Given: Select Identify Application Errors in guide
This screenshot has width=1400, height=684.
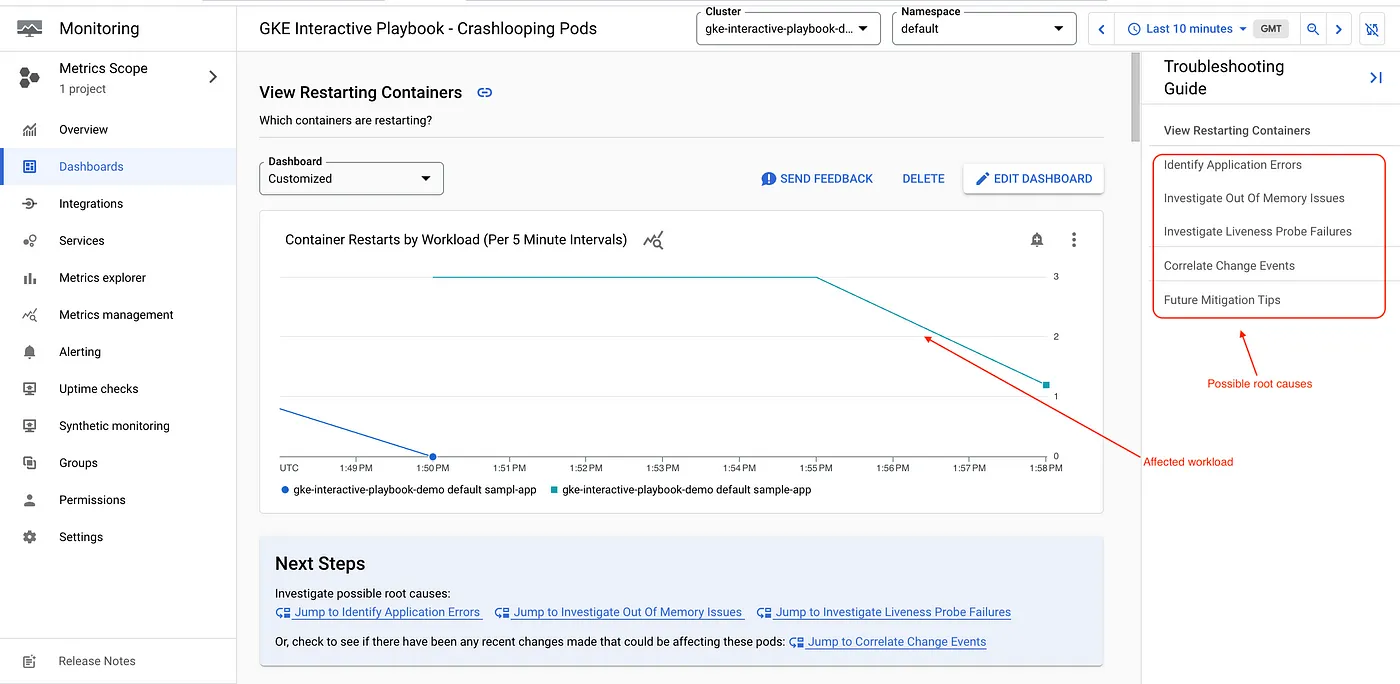Looking at the screenshot, I should [1233, 165].
